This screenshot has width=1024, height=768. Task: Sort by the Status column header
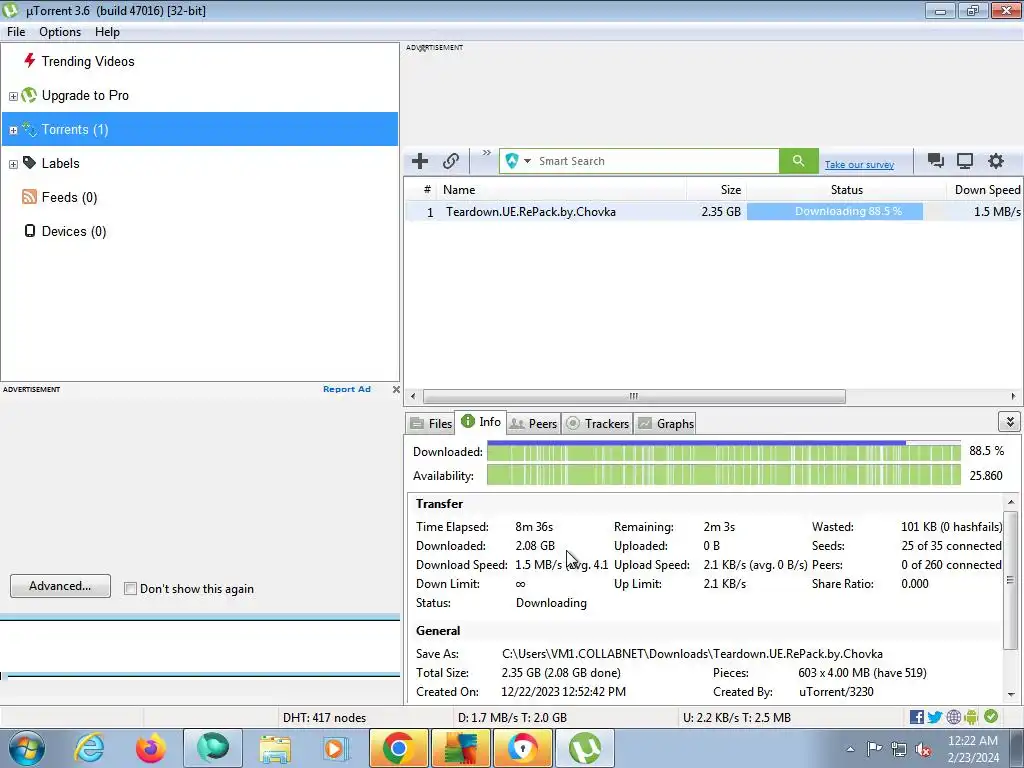pos(846,189)
